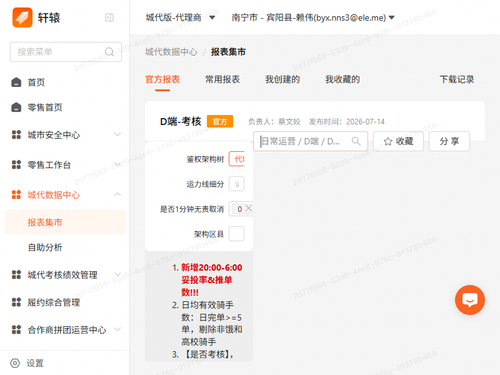The height and width of the screenshot is (375, 500).
Task: Open the 运力线细分 selector
Action: pyautogui.click(x=237, y=184)
